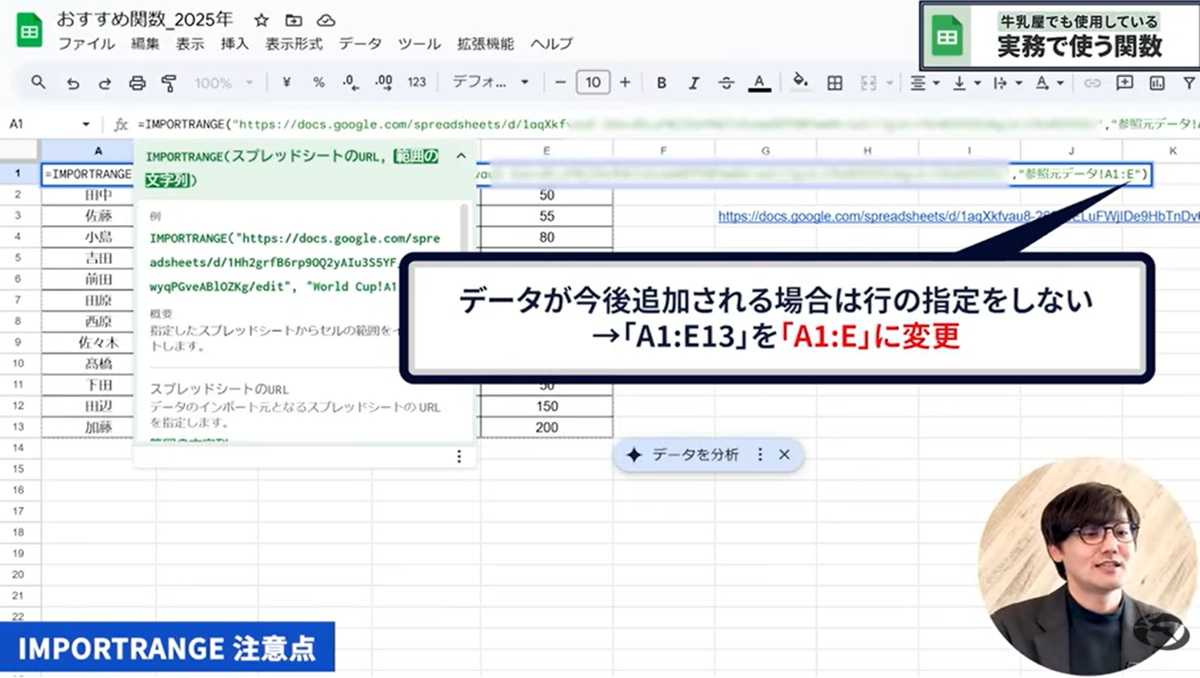Click the insert chart icon
Image resolution: width=1200 pixels, height=678 pixels.
click(1157, 83)
